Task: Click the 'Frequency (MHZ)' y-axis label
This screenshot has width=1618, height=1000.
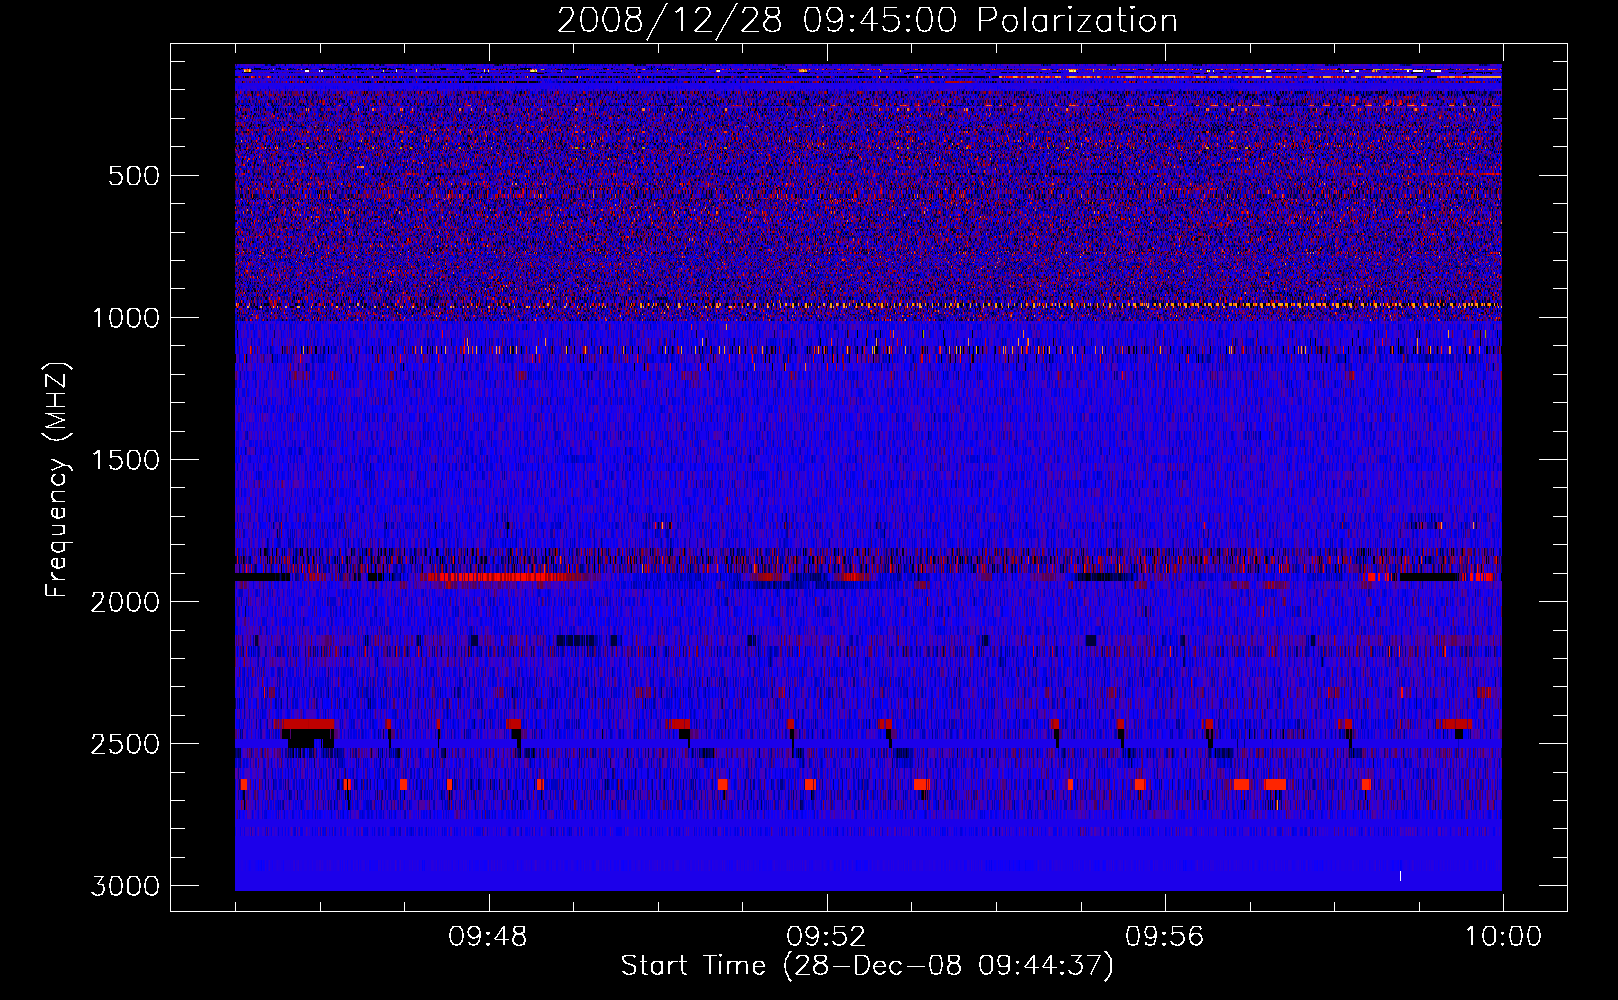Action: click(x=57, y=480)
